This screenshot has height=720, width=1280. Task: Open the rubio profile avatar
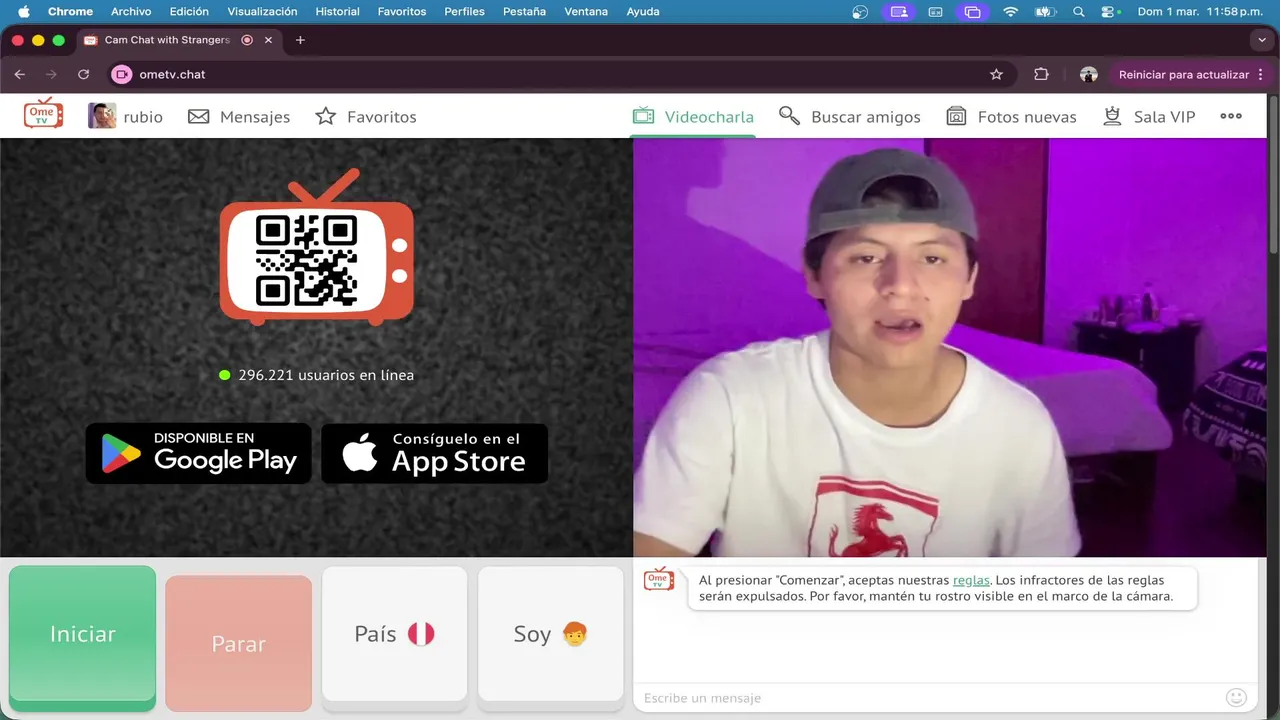click(102, 116)
